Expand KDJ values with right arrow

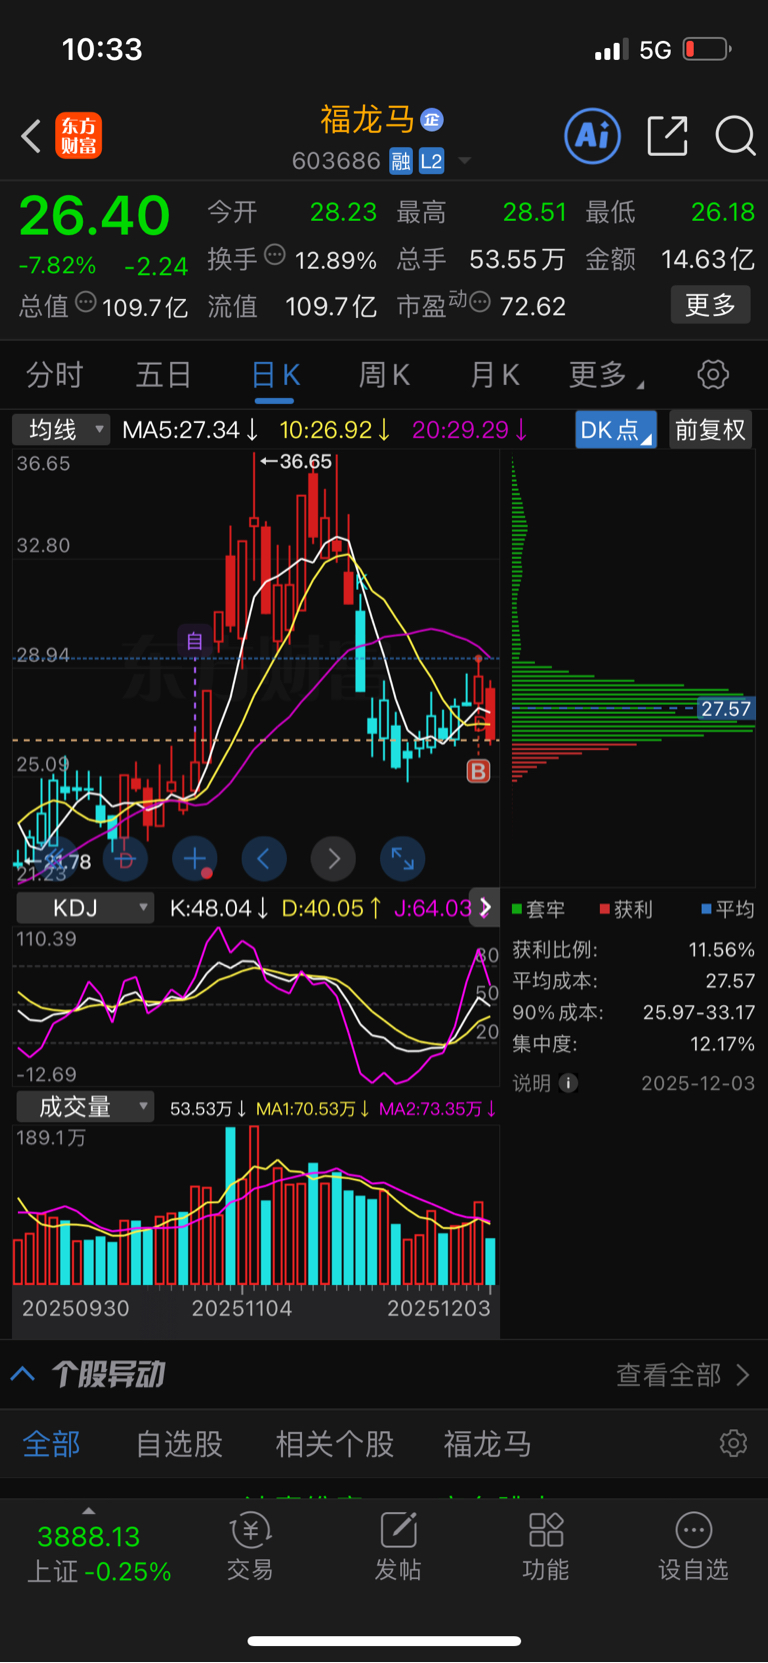[485, 907]
